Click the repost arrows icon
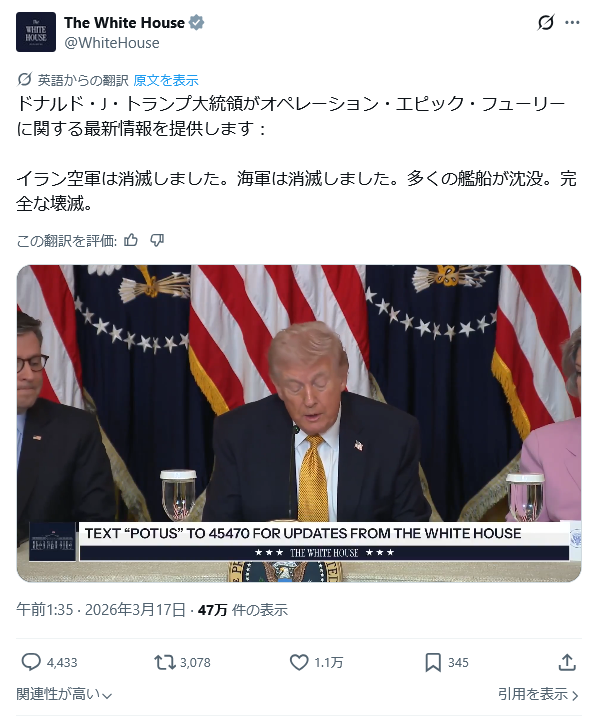598x716 pixels. [165, 662]
